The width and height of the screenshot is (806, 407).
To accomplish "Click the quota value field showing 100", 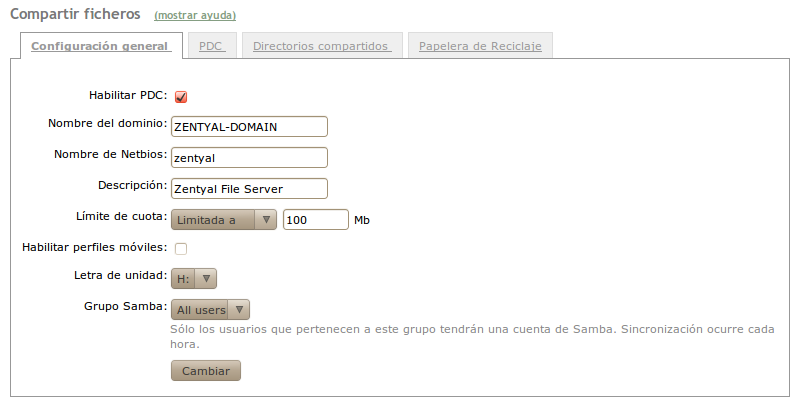I will pyautogui.click(x=315, y=220).
